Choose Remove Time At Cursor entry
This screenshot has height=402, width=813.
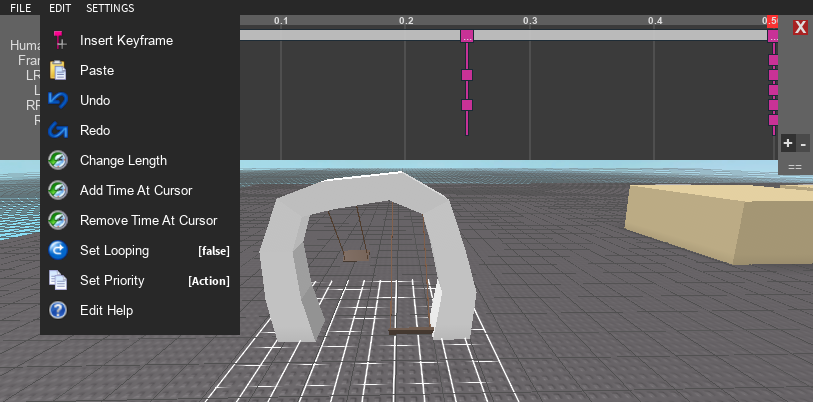tap(140, 220)
